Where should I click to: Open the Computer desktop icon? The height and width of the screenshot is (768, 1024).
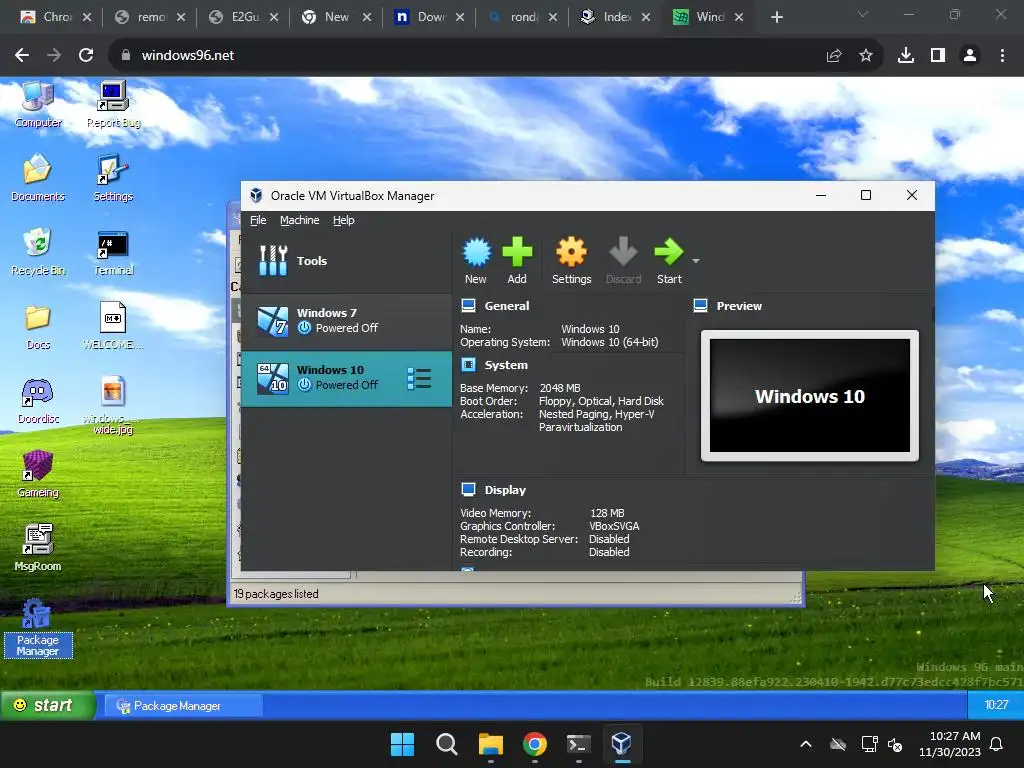(38, 104)
